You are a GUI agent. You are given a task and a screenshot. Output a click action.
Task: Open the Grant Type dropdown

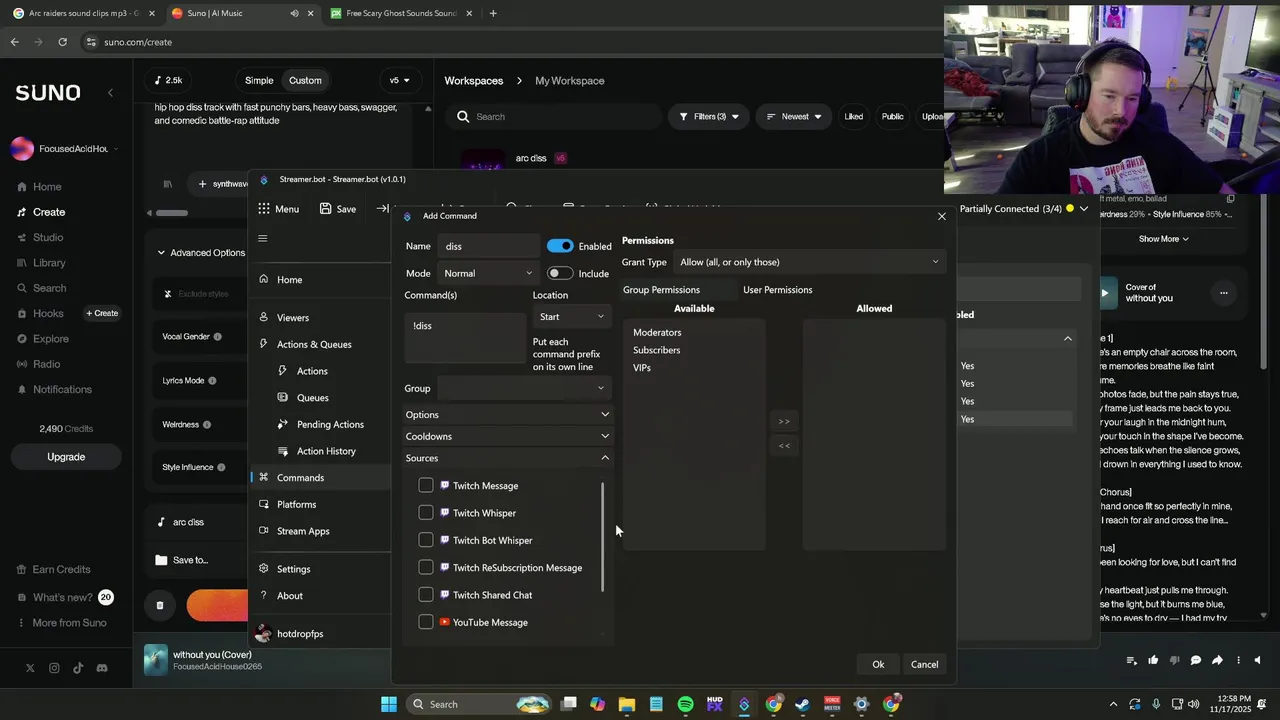coord(809,262)
